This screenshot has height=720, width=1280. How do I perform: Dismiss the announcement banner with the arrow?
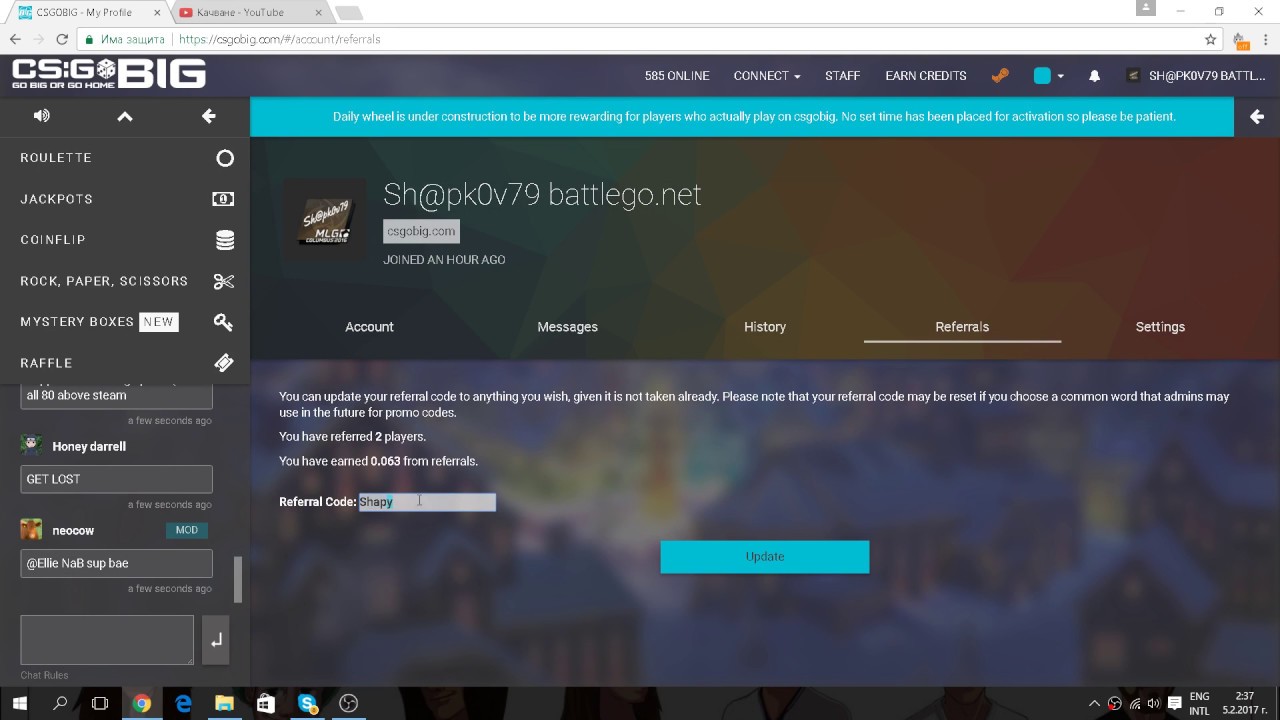tap(1257, 117)
